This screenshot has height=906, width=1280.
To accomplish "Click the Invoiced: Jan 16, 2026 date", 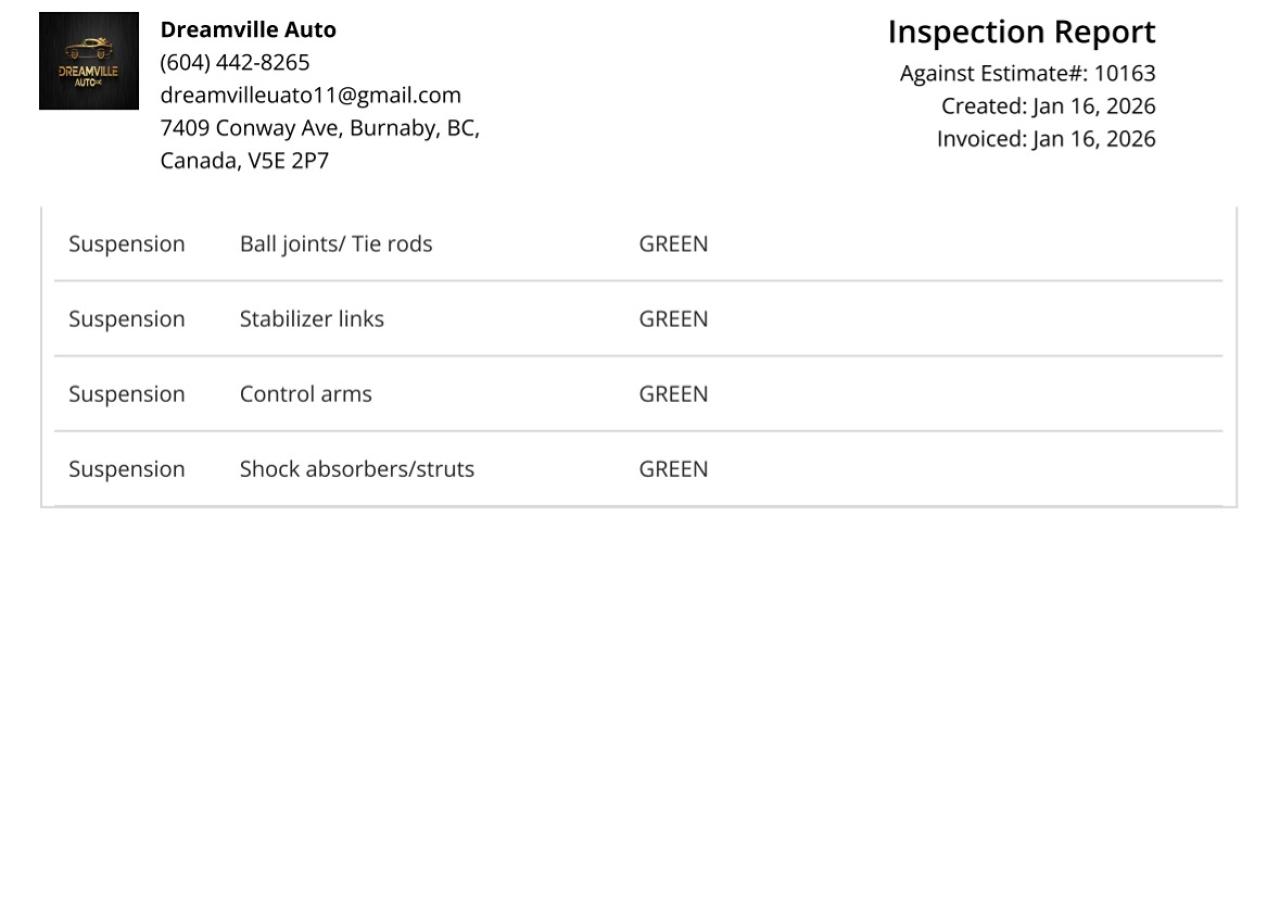I will coord(1045,140).
